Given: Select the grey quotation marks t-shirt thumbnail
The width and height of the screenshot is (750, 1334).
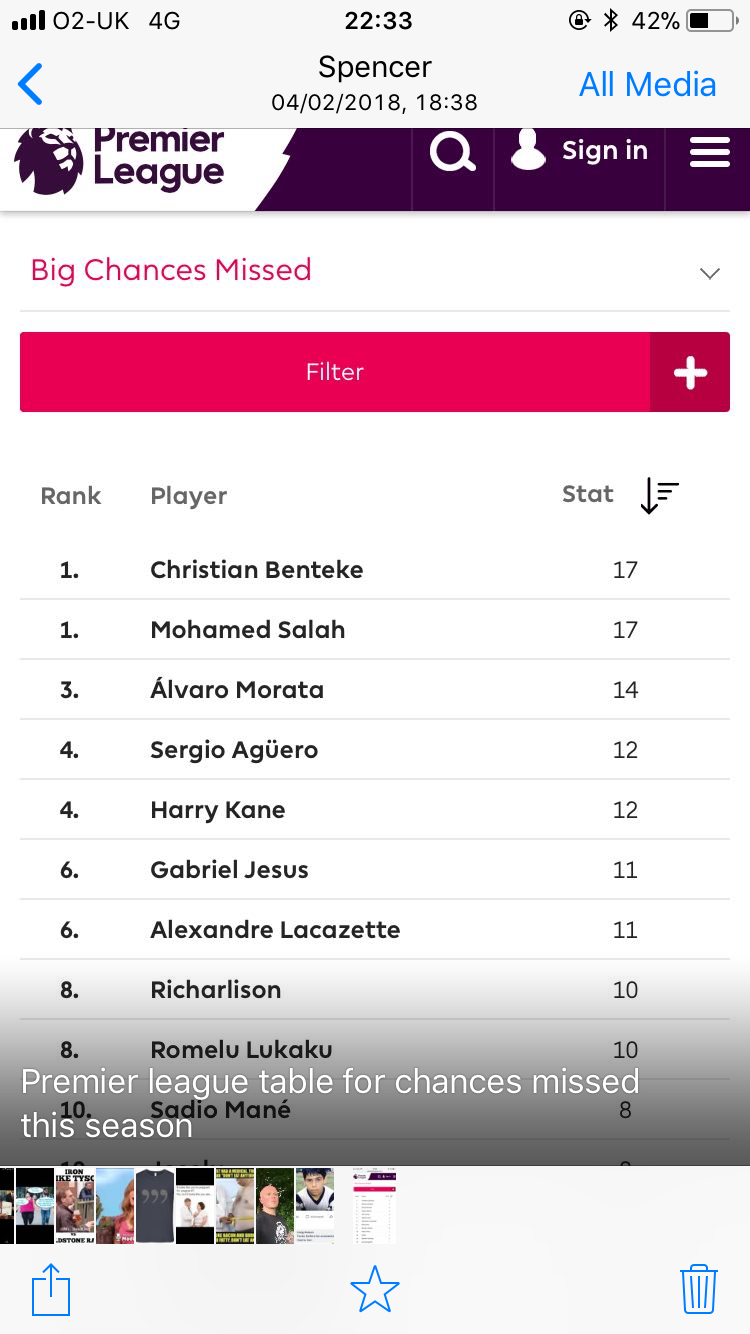Looking at the screenshot, I should point(155,1205).
